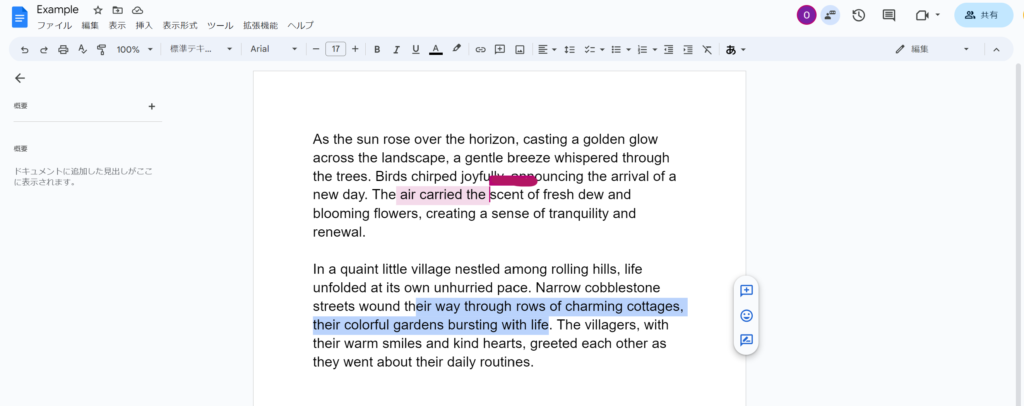This screenshot has height=406, width=1024.
Task: Click the suggest edits floating icon
Action: click(x=746, y=340)
